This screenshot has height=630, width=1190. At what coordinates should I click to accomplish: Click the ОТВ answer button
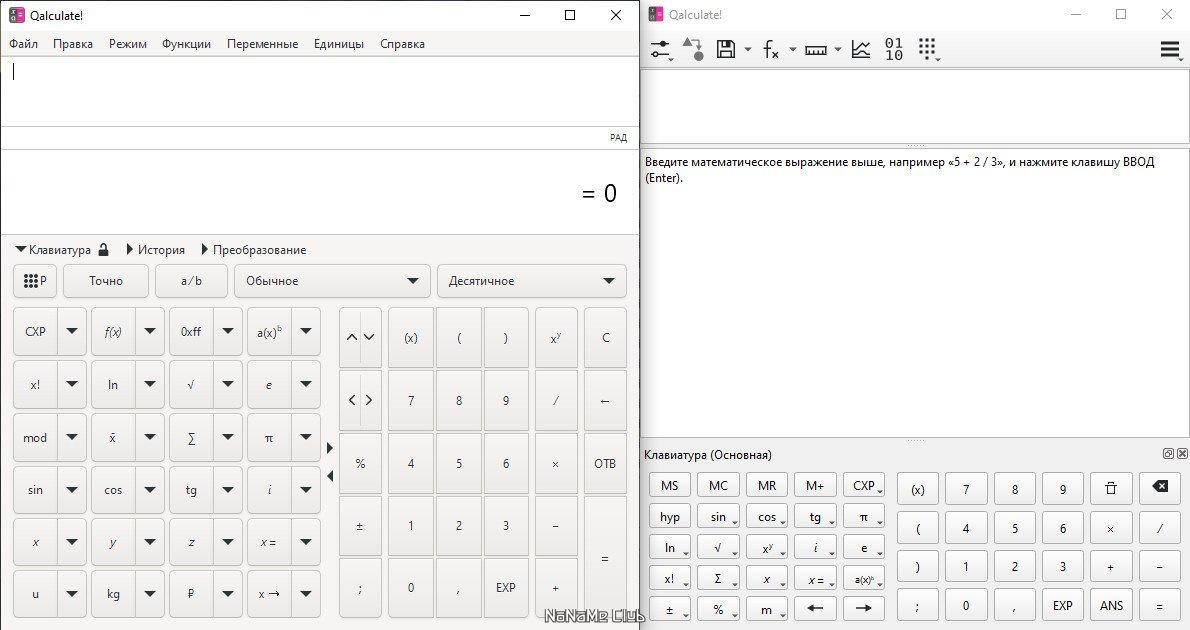605,463
